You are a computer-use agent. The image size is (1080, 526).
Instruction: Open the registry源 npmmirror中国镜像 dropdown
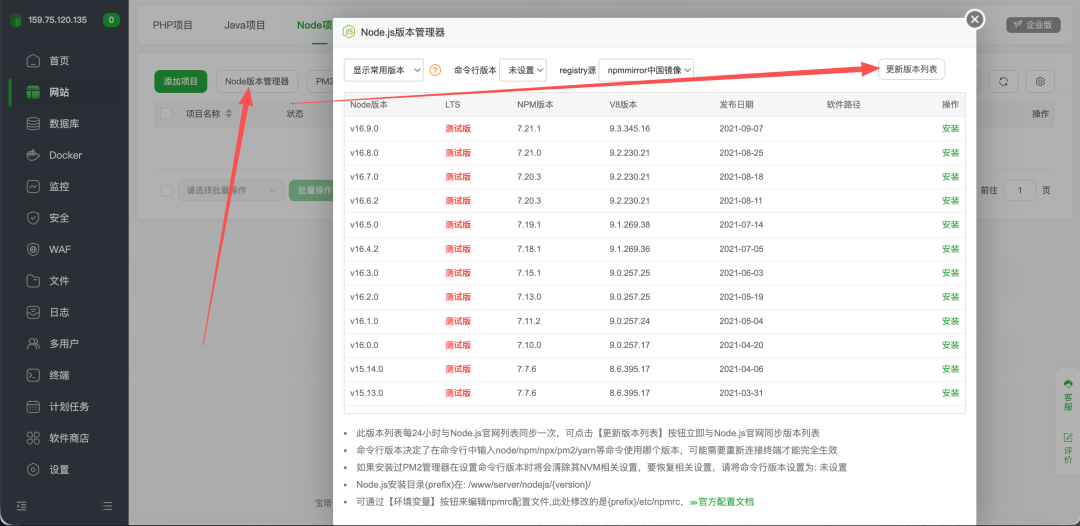(646, 70)
